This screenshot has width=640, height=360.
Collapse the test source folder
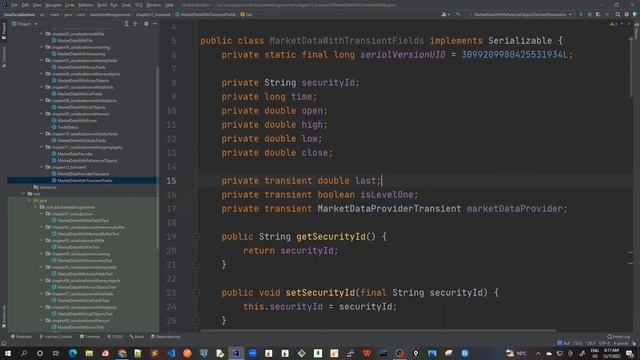pos(24,194)
